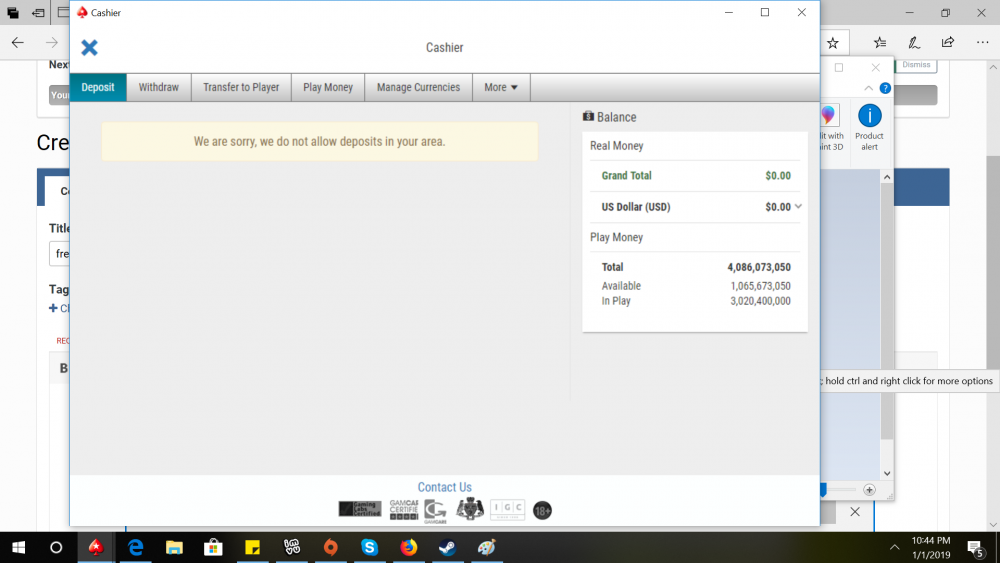The width and height of the screenshot is (1000, 563).
Task: Launch Firefox from the taskbar
Action: point(408,547)
